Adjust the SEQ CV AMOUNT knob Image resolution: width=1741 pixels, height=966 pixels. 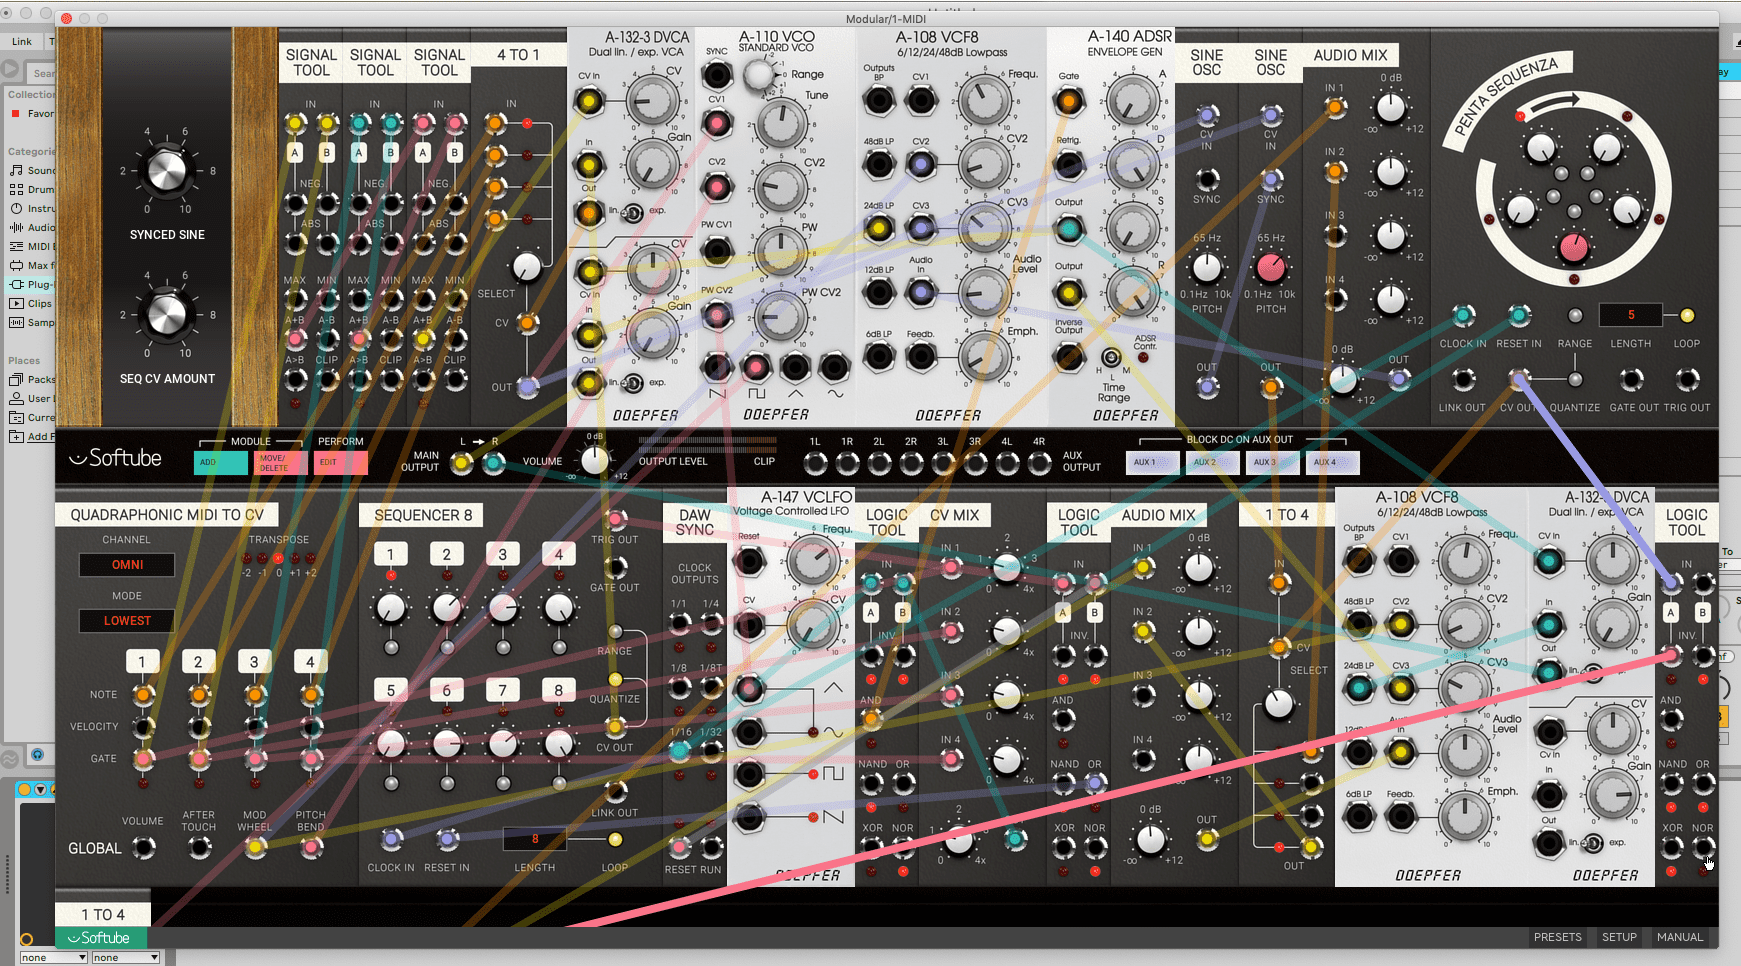click(167, 315)
